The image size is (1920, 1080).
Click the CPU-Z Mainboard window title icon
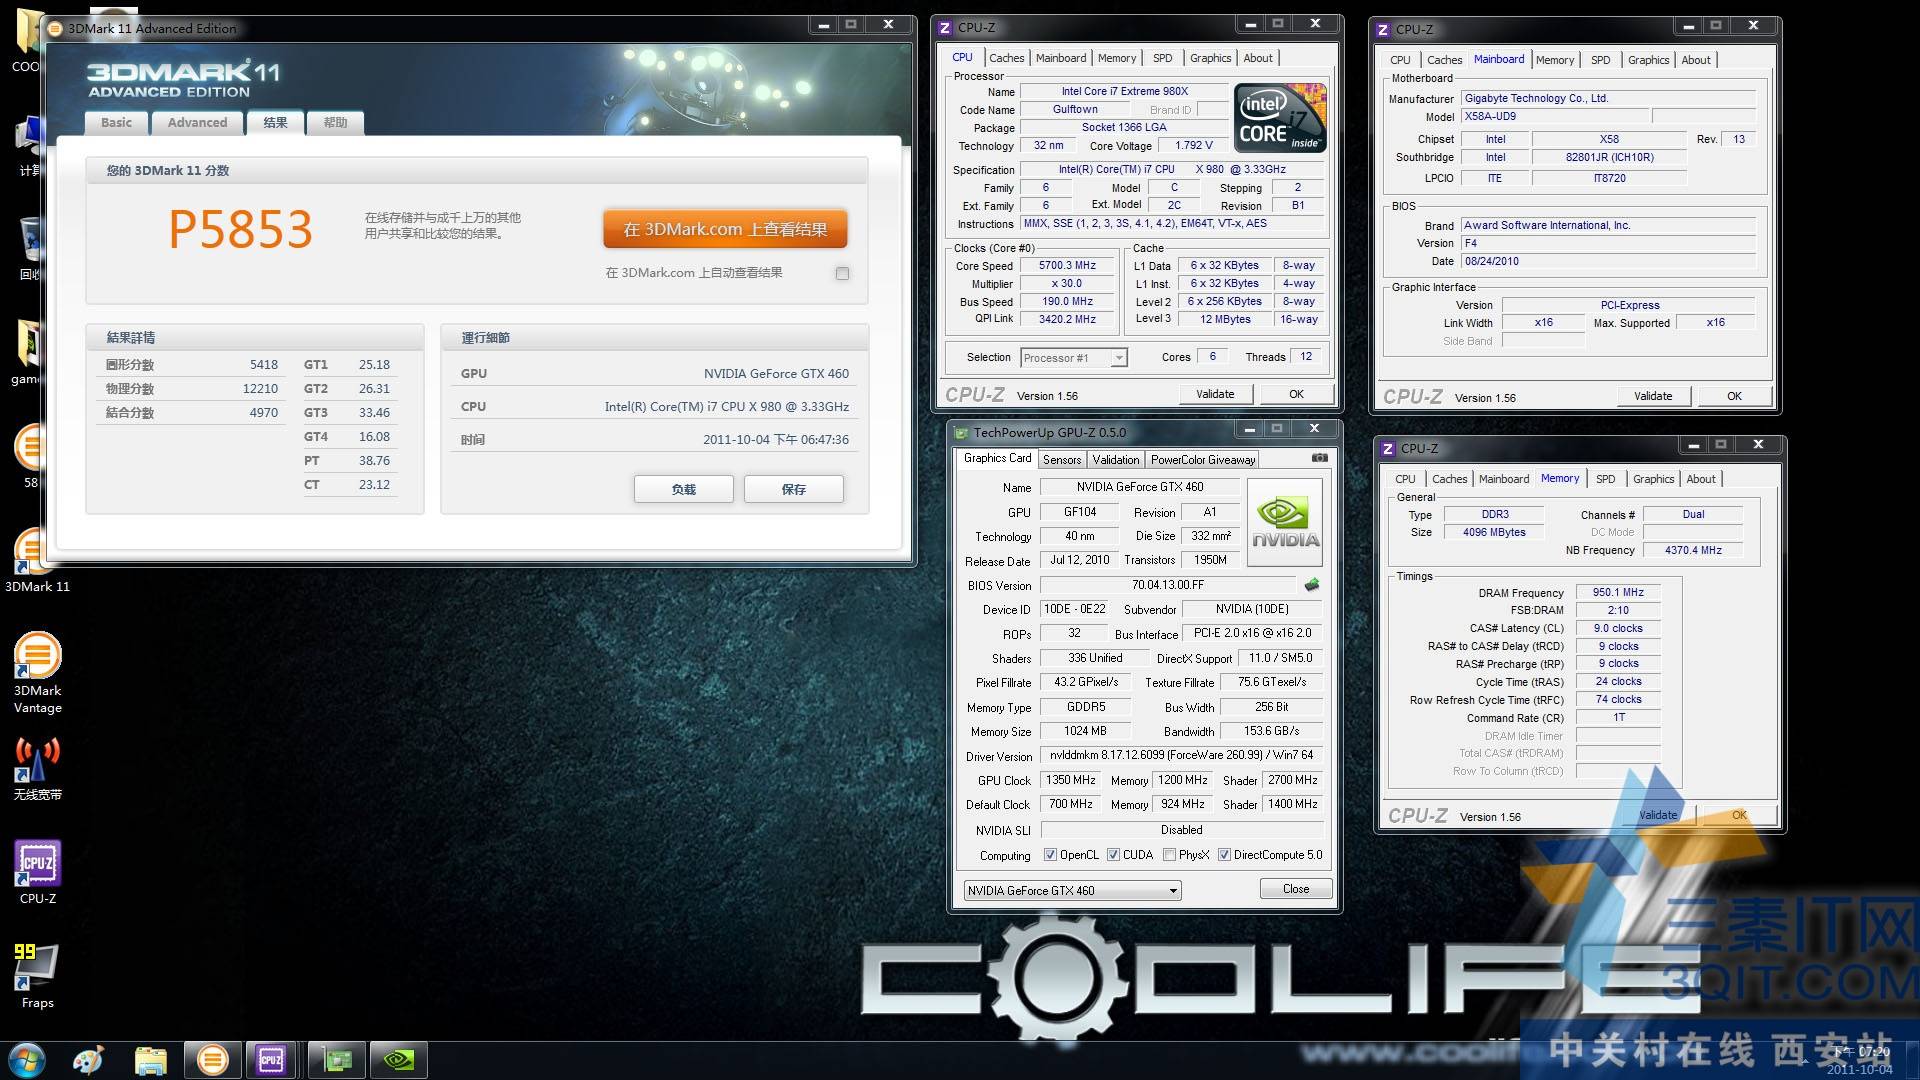1383,30
